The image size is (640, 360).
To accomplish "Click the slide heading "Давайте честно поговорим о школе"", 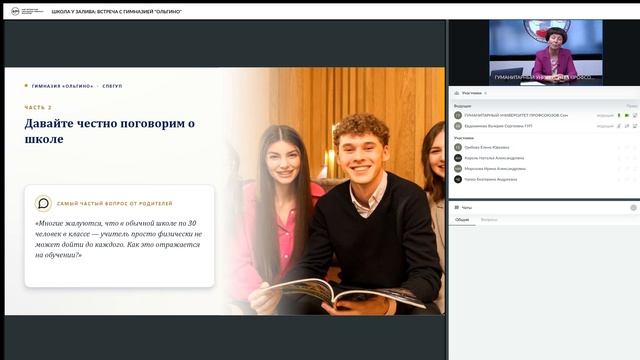I will pyautogui.click(x=110, y=131).
